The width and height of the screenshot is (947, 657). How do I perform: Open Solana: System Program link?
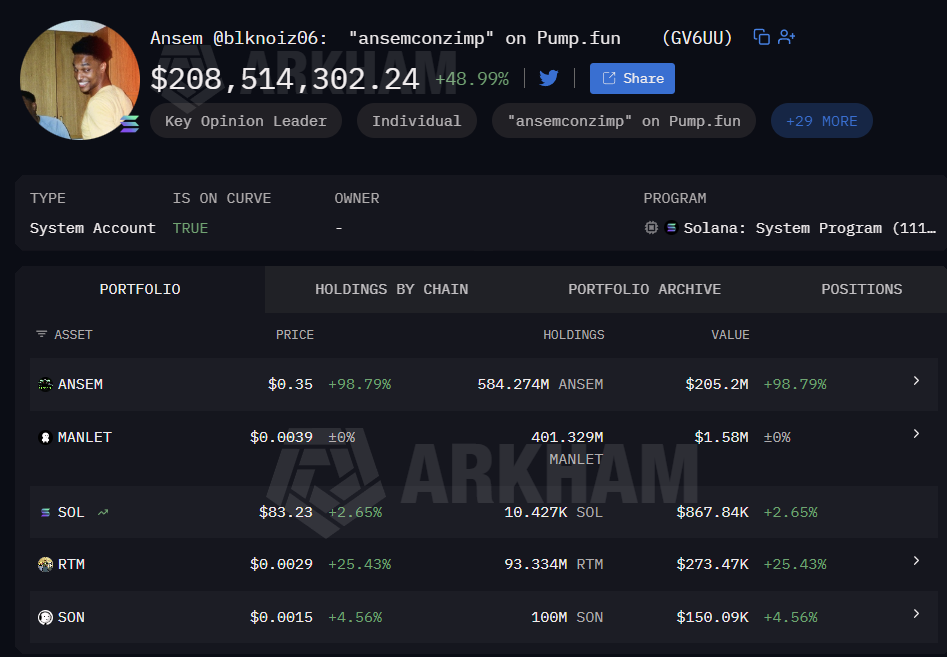pos(809,228)
